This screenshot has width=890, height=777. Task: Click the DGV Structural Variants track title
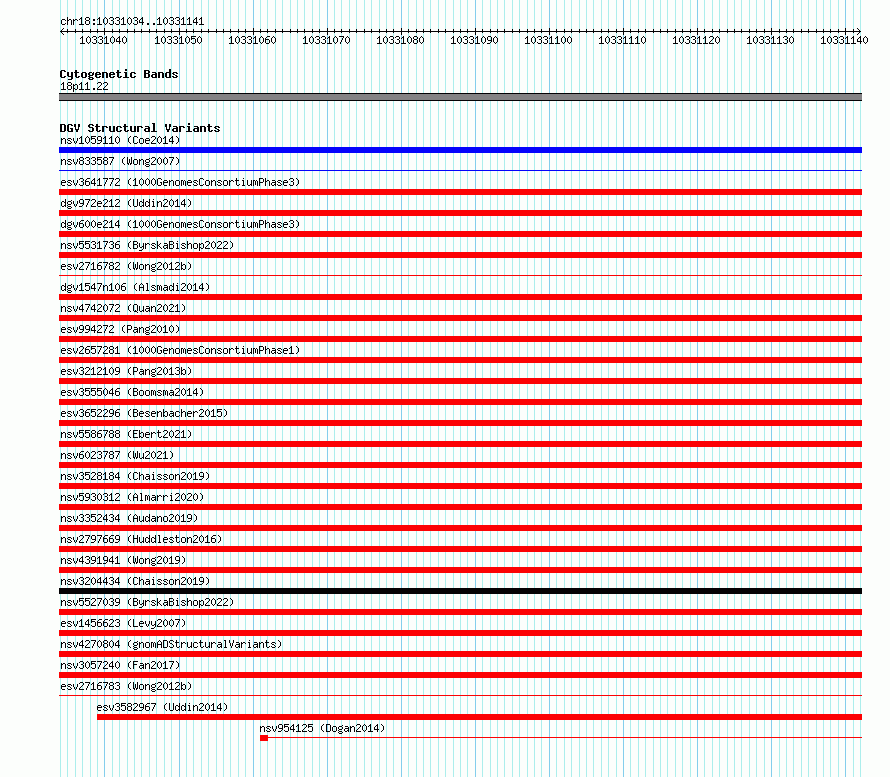click(x=140, y=128)
